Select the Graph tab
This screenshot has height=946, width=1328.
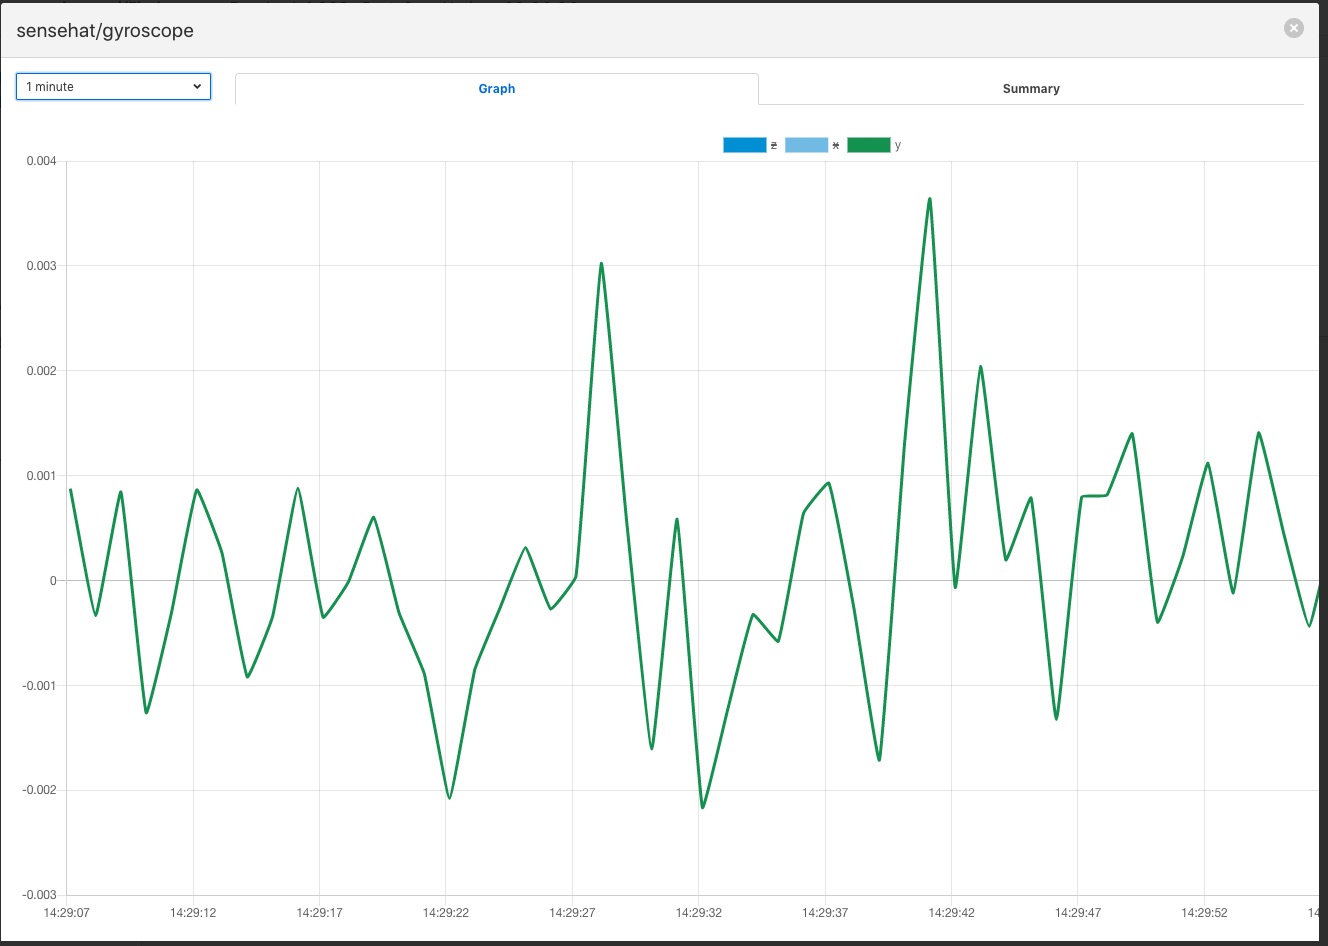[x=496, y=89]
